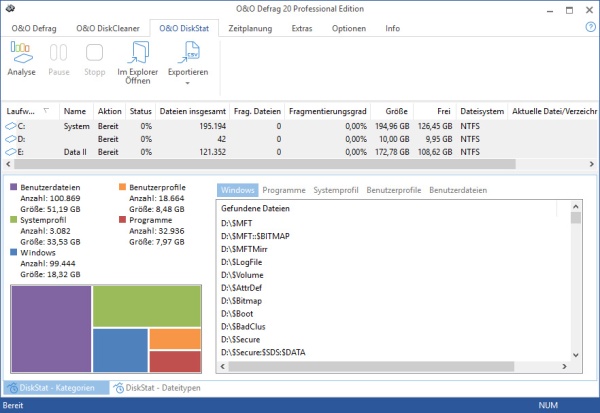Select drive D: icon

(11, 139)
